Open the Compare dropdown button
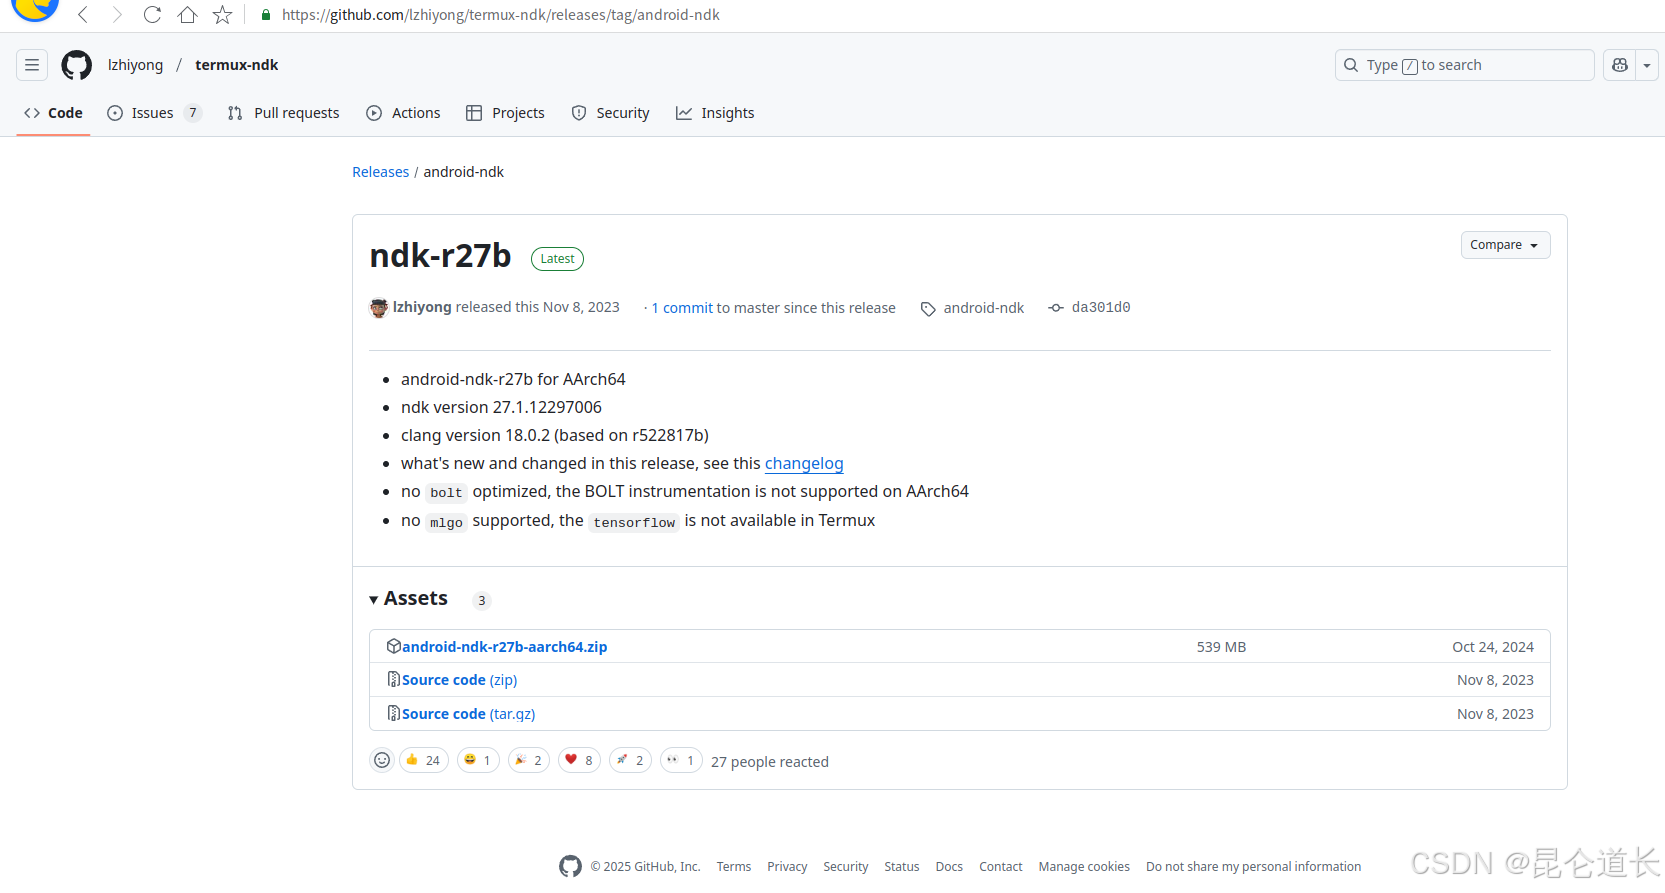This screenshot has height=893, width=1665. click(1505, 245)
